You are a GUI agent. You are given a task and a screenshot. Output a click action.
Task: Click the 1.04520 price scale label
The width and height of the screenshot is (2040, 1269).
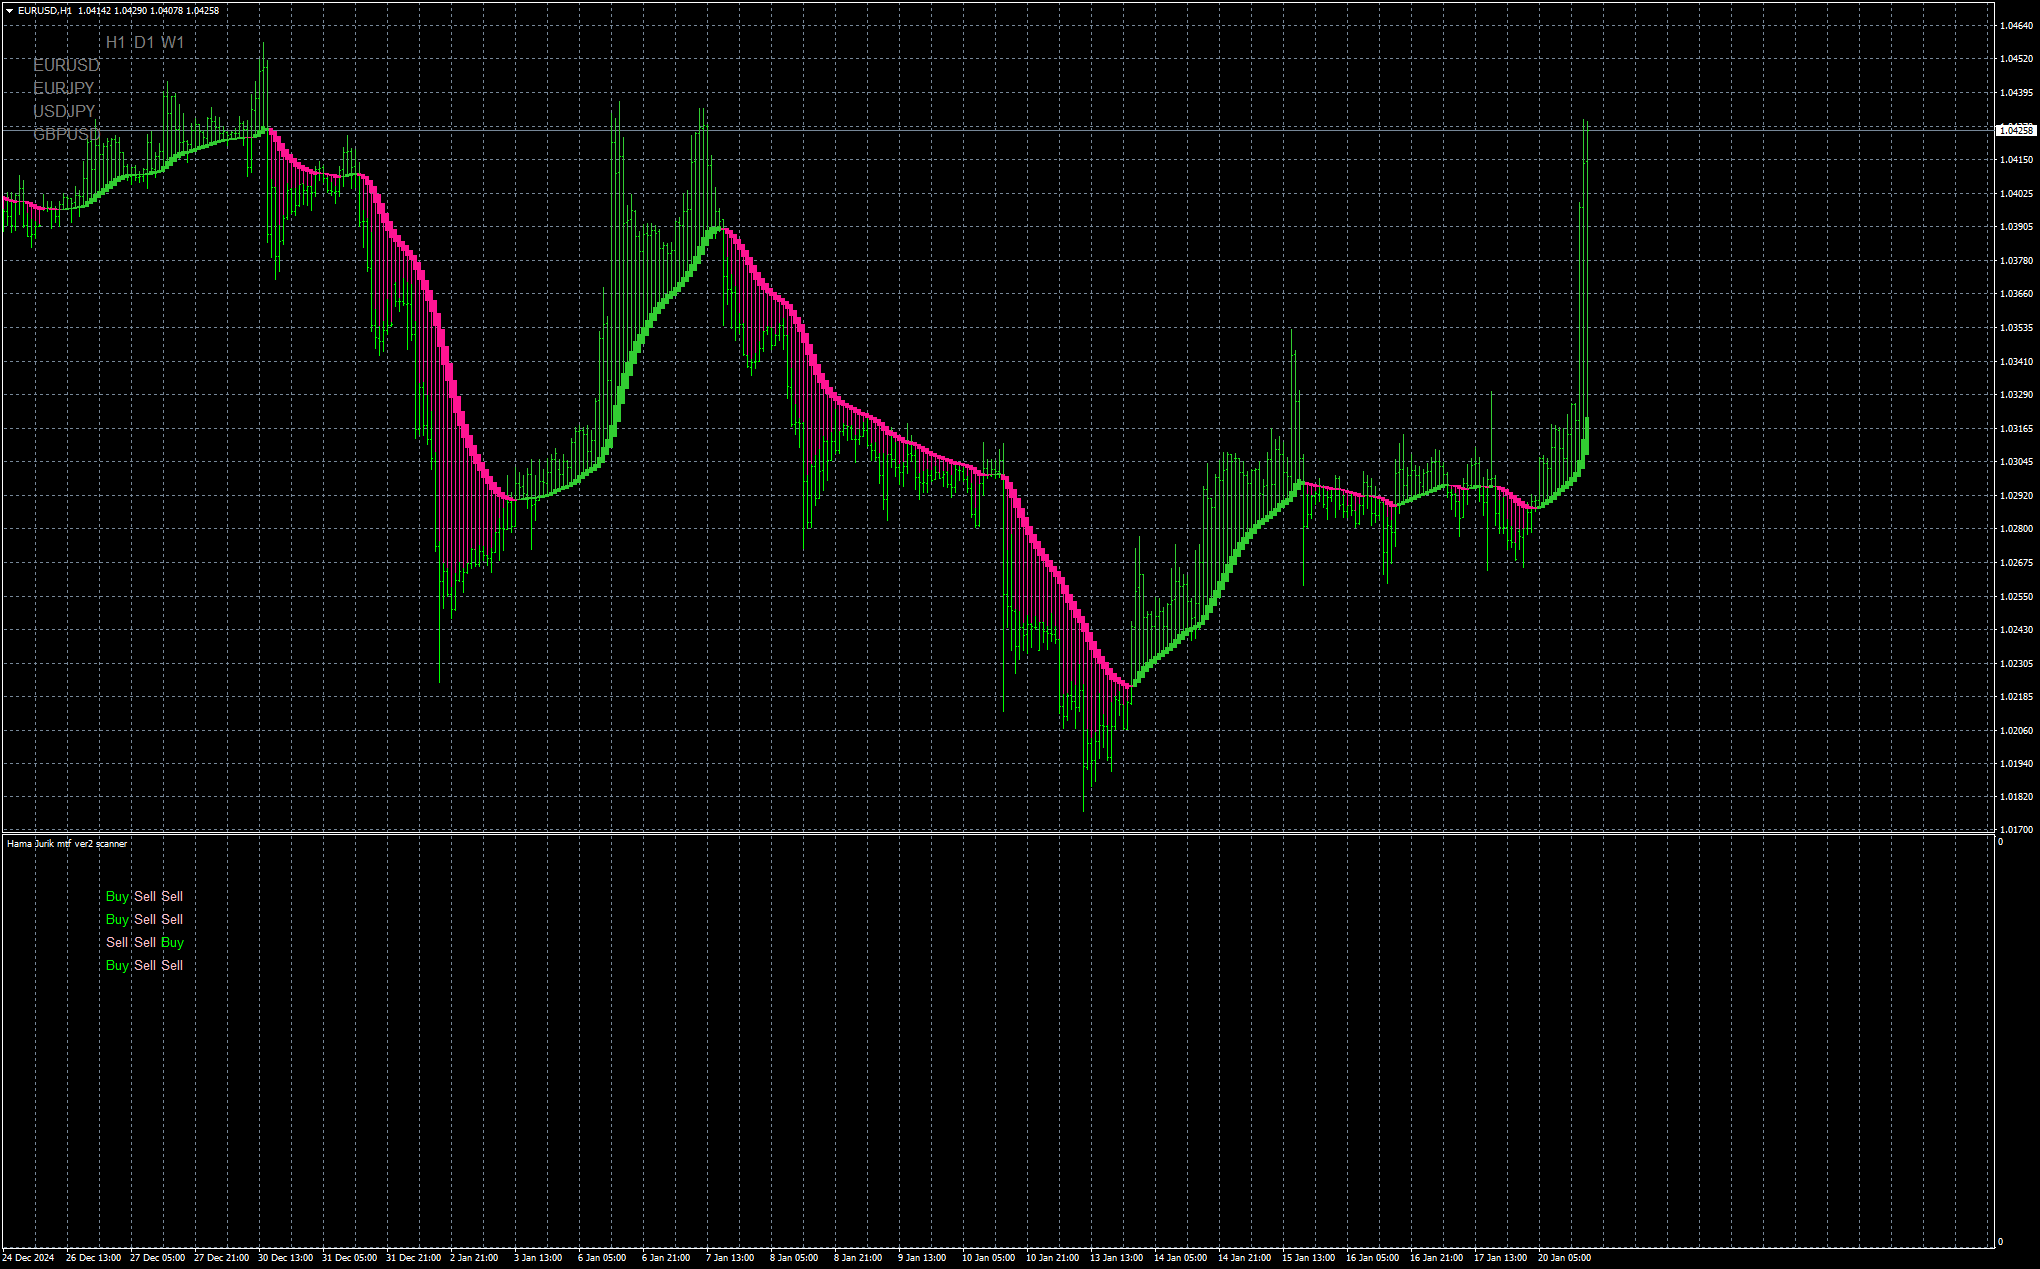[x=2016, y=59]
